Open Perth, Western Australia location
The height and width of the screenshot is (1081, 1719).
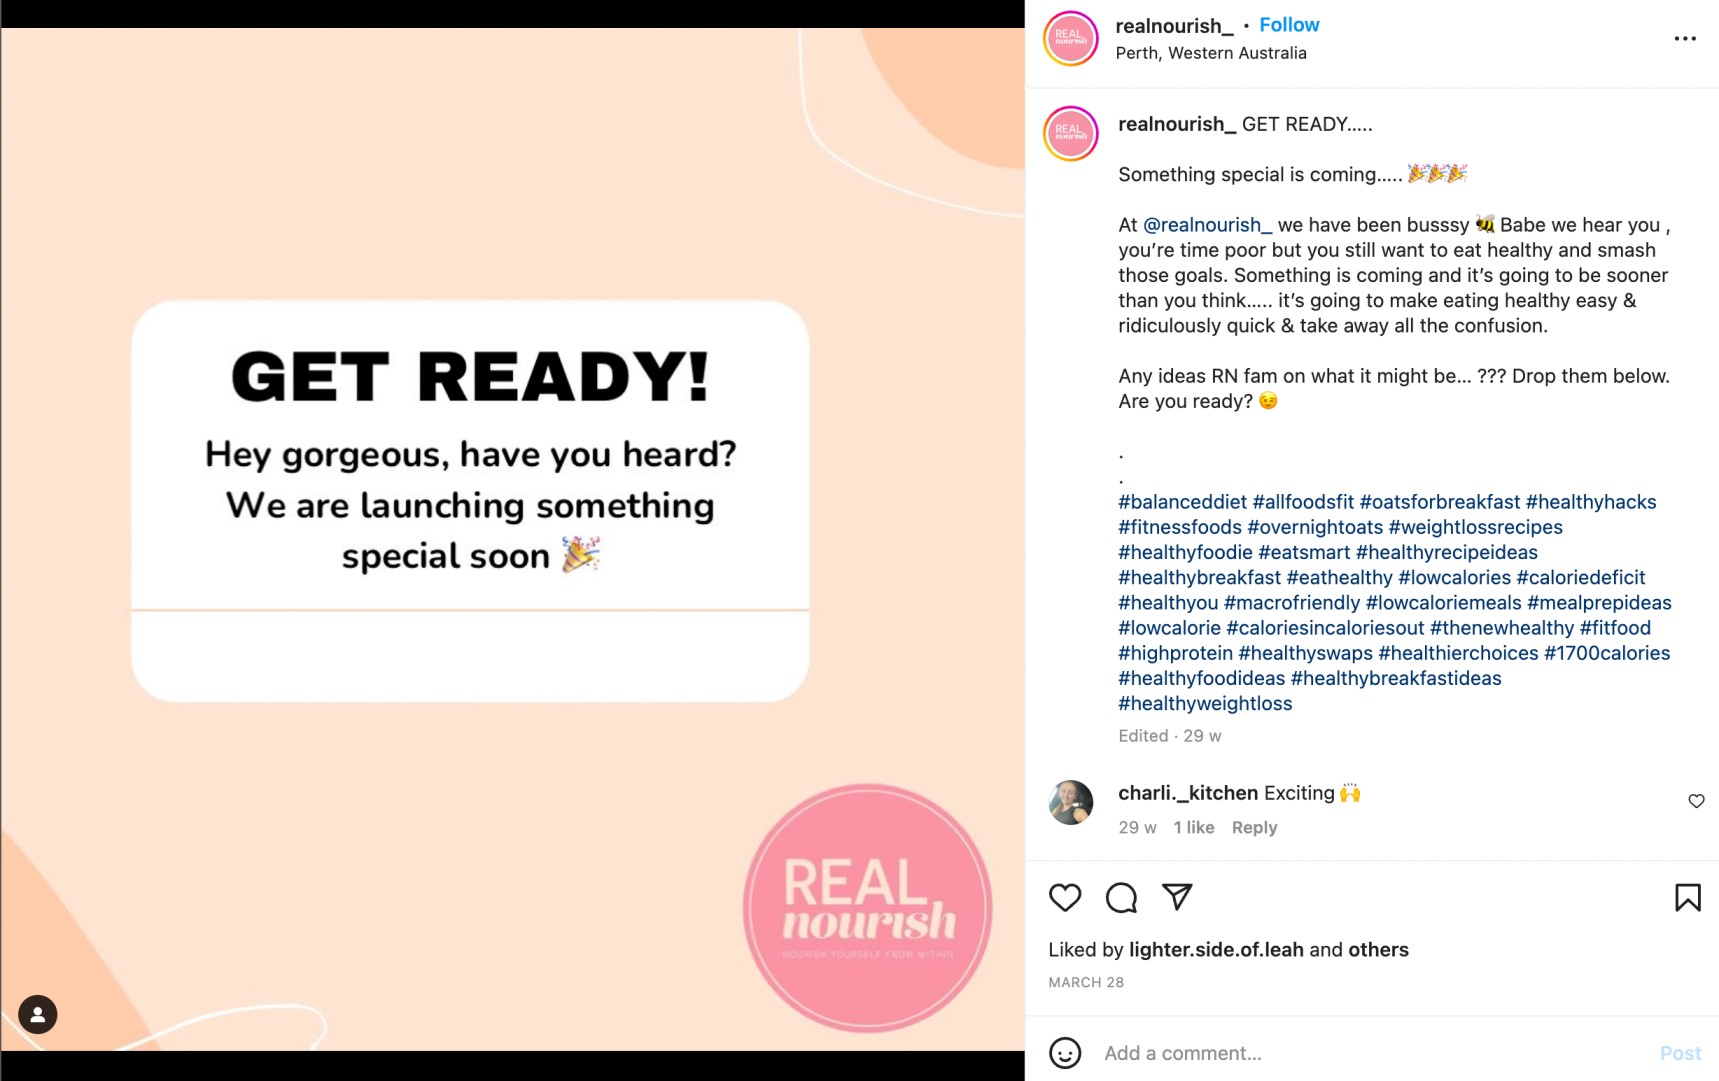[x=1210, y=53]
